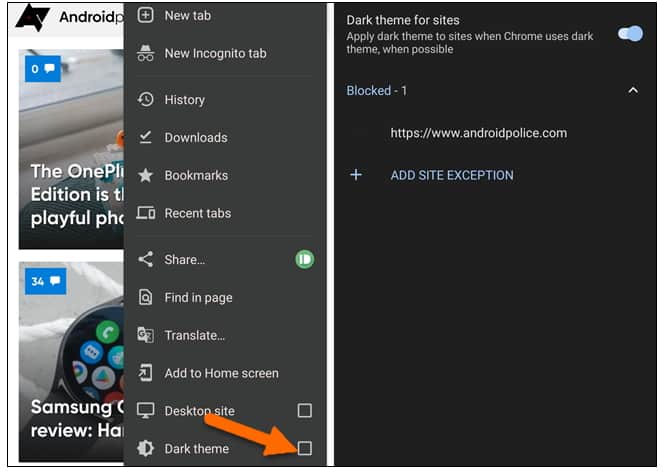Check the Desktop site checkbox

pyautogui.click(x=305, y=410)
